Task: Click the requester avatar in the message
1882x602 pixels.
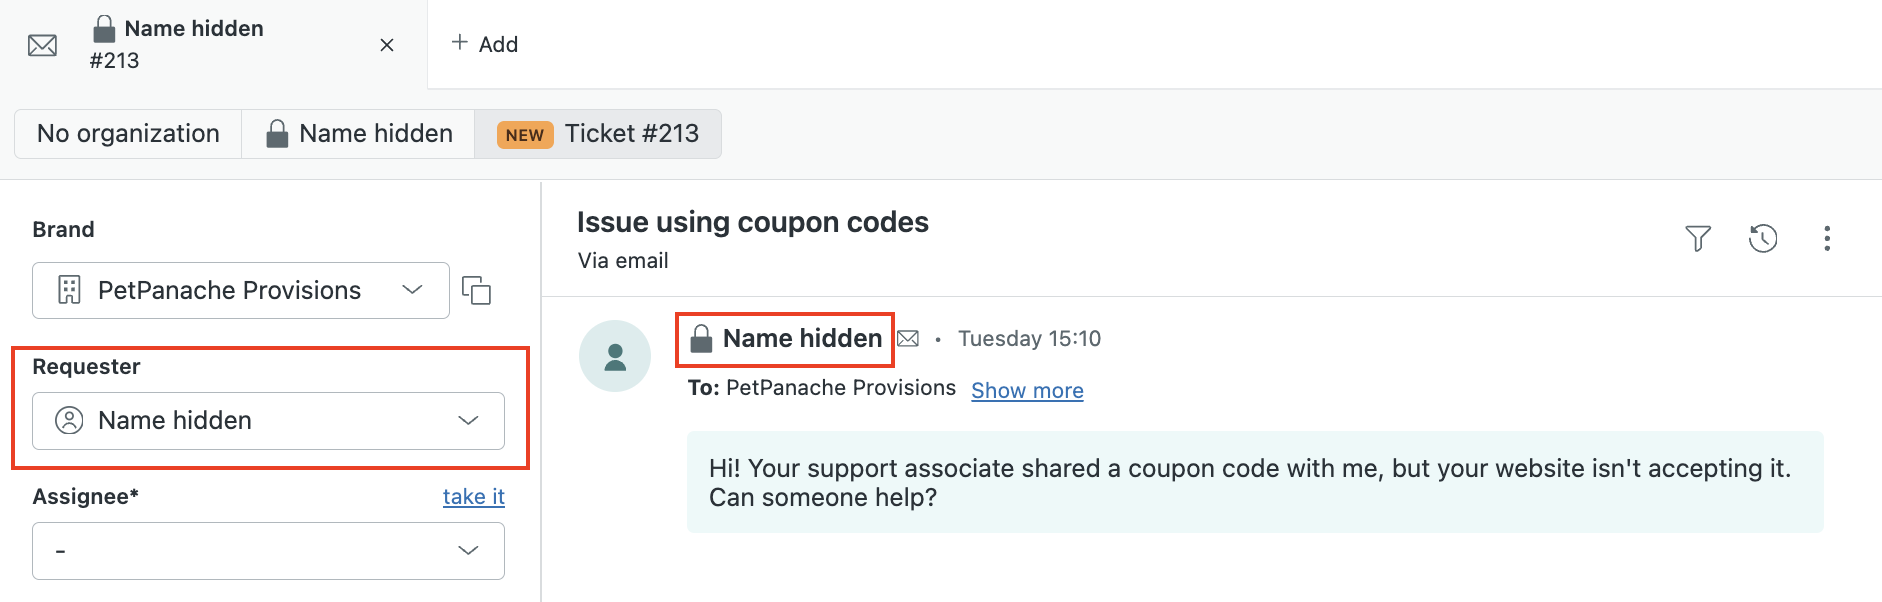Action: pyautogui.click(x=615, y=356)
